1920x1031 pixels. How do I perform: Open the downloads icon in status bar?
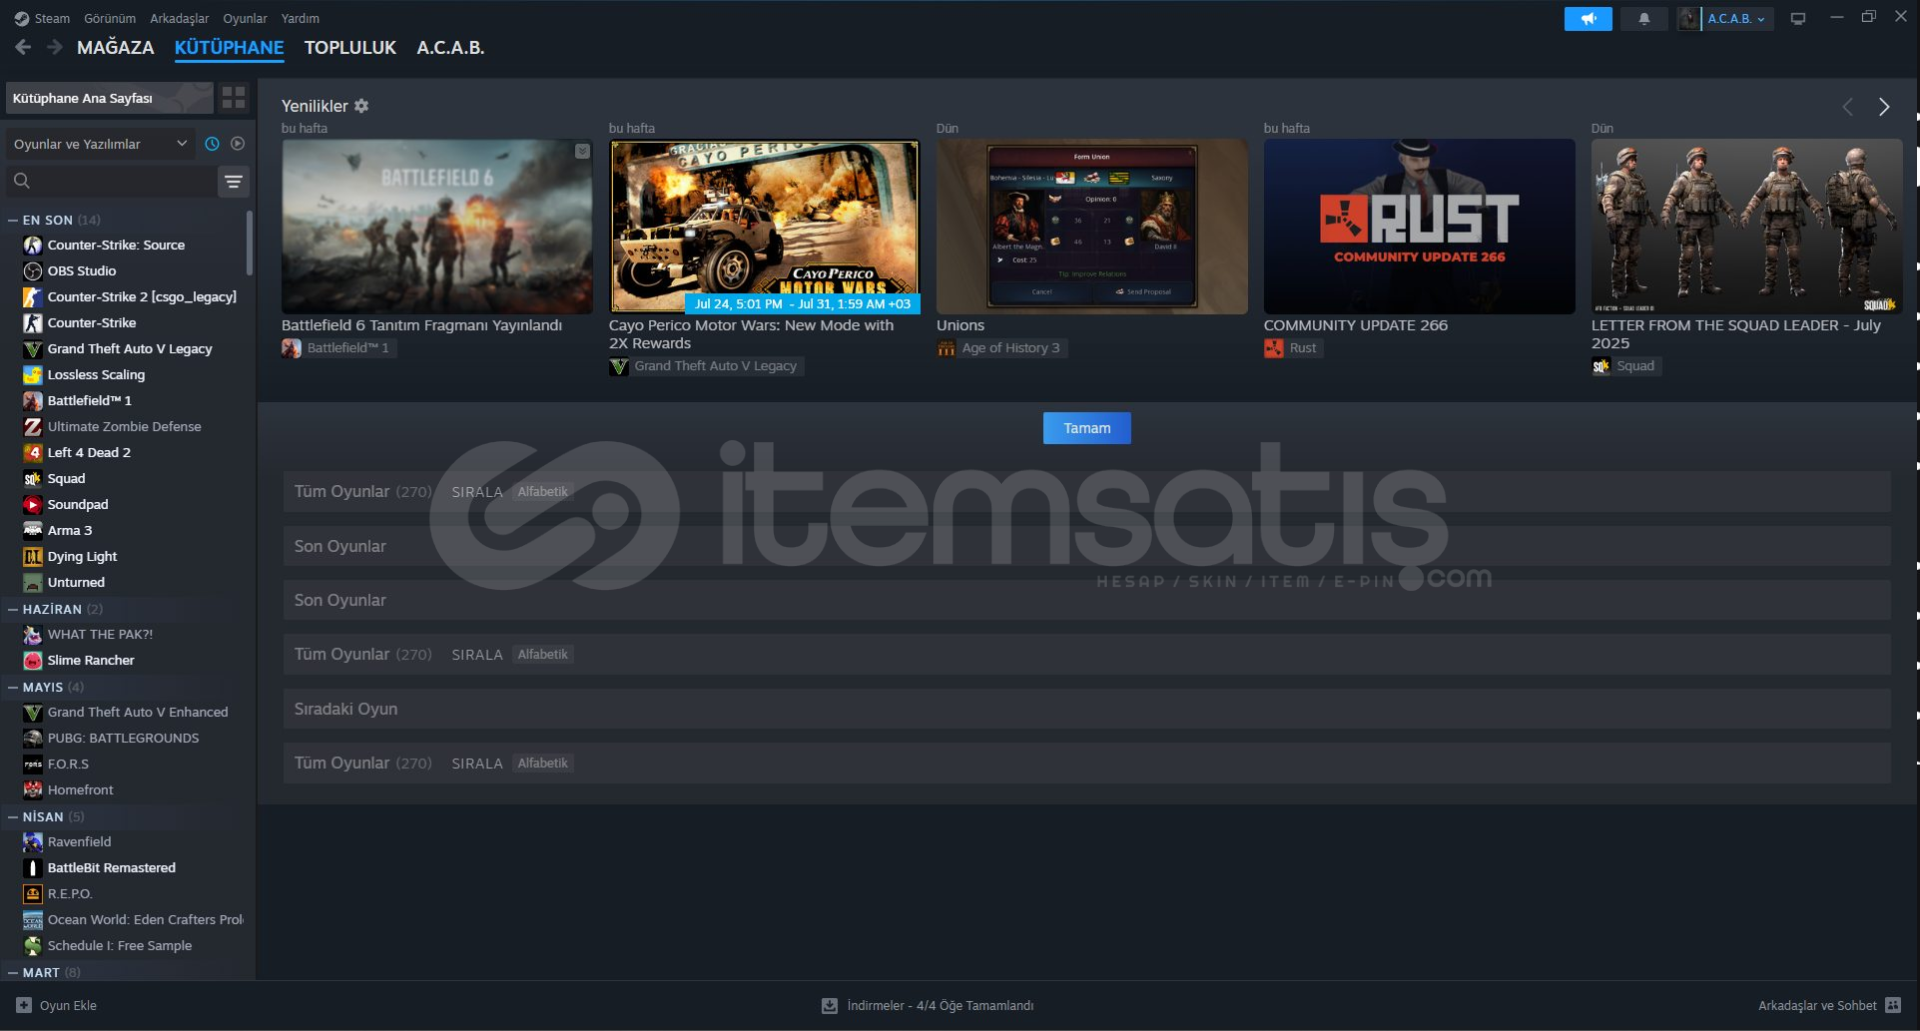click(830, 1005)
